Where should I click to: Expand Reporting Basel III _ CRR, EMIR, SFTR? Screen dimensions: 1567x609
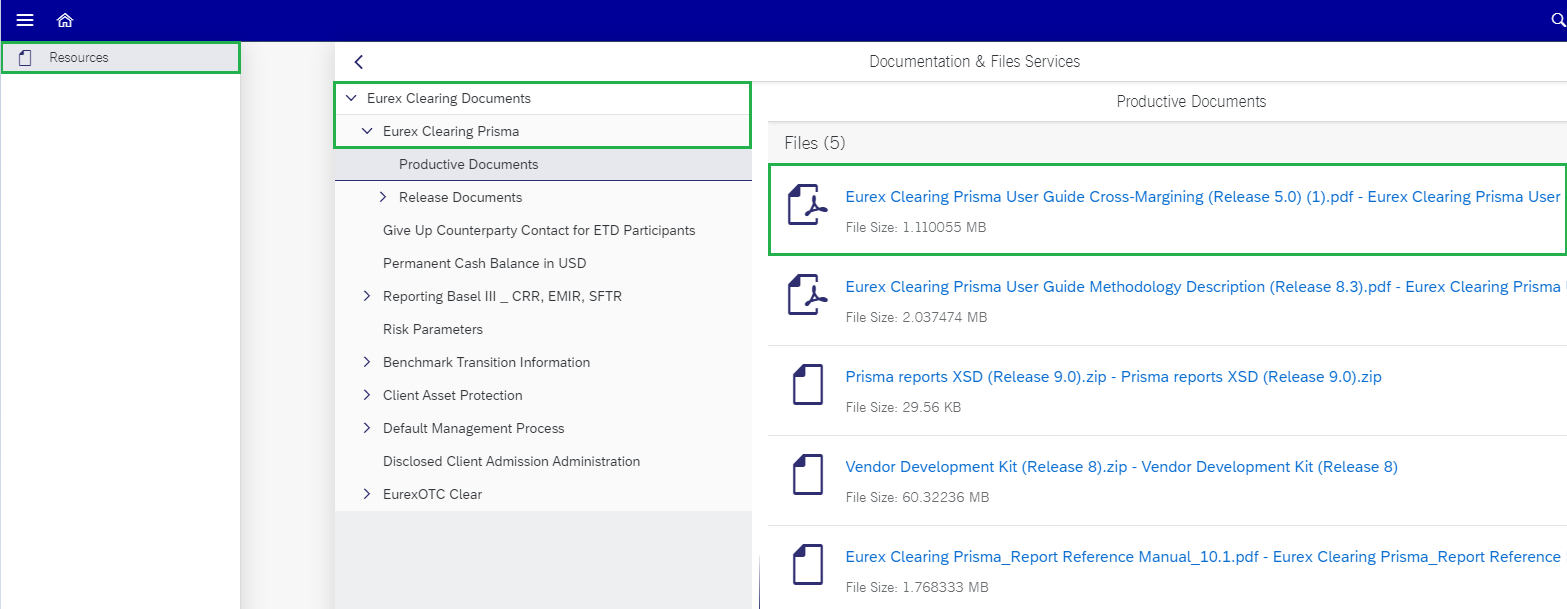tap(367, 296)
